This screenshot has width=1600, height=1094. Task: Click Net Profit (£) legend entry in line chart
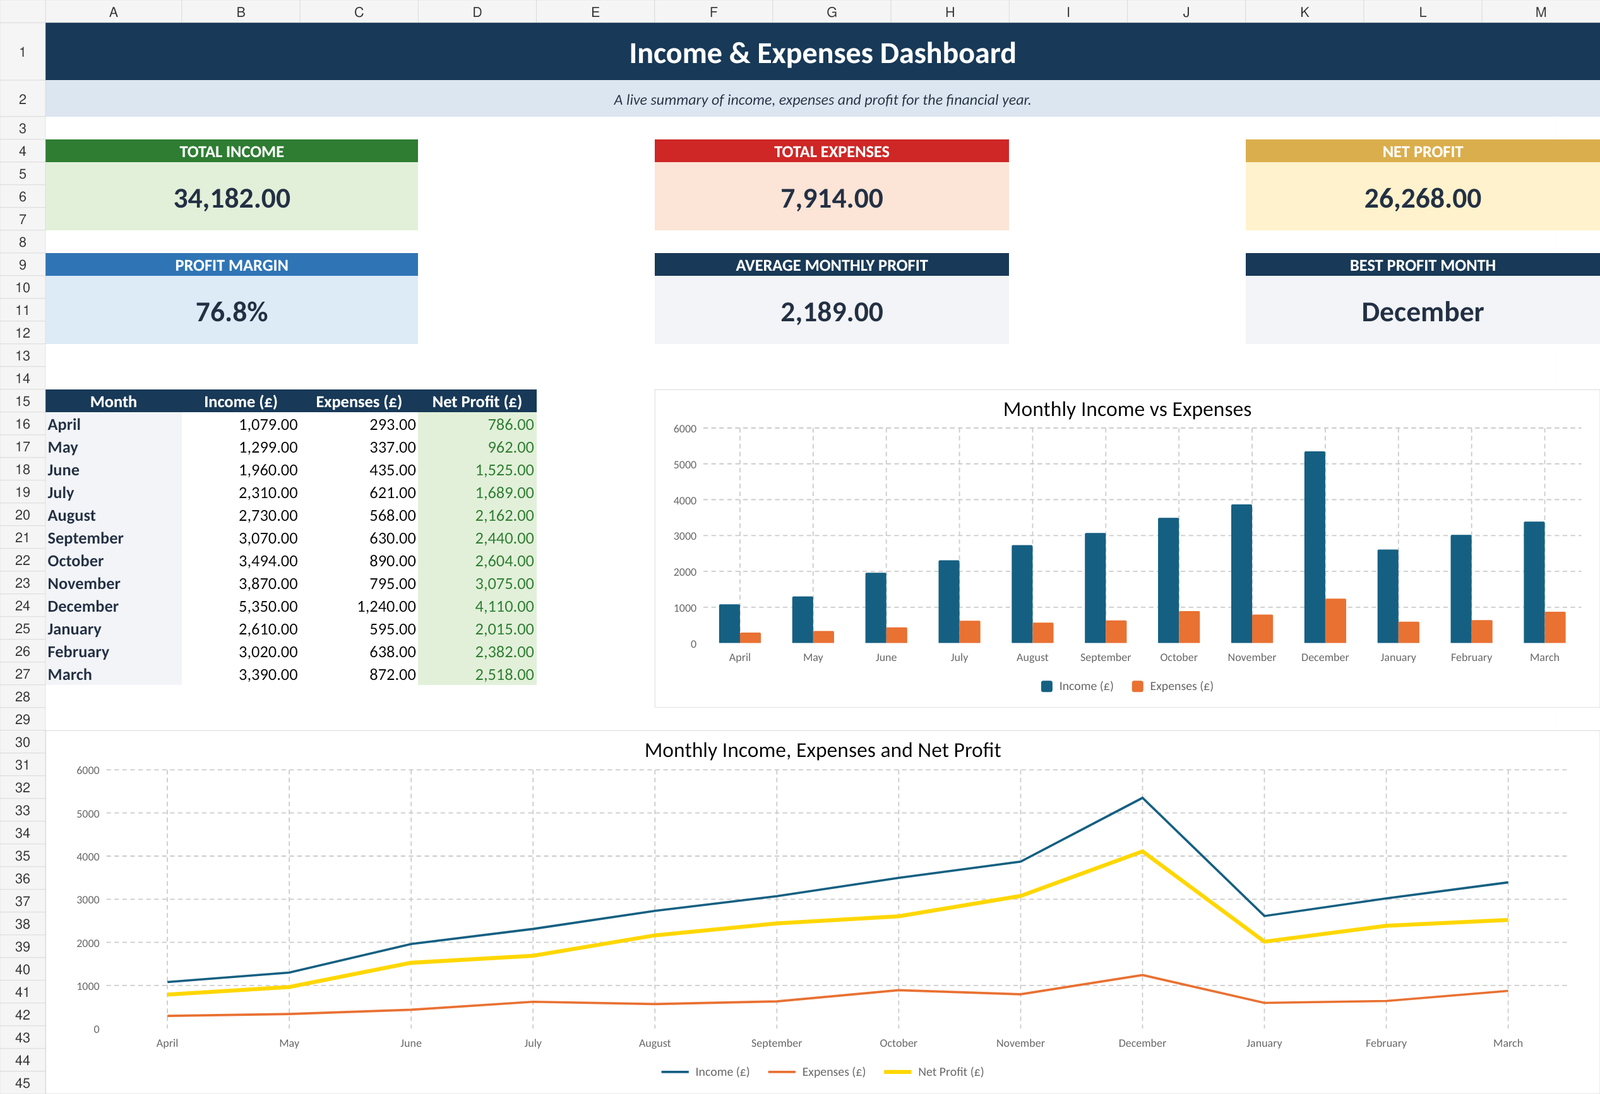pyautogui.click(x=935, y=1072)
